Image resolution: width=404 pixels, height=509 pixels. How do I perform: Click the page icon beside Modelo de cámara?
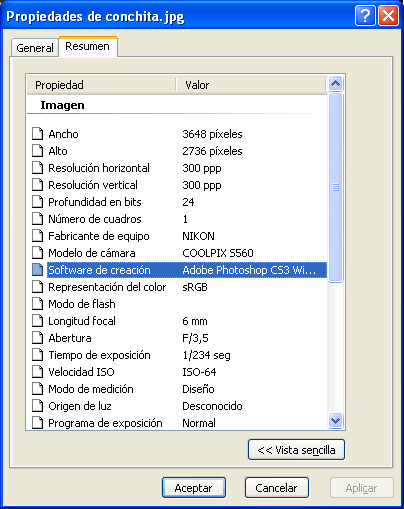tap(38, 253)
